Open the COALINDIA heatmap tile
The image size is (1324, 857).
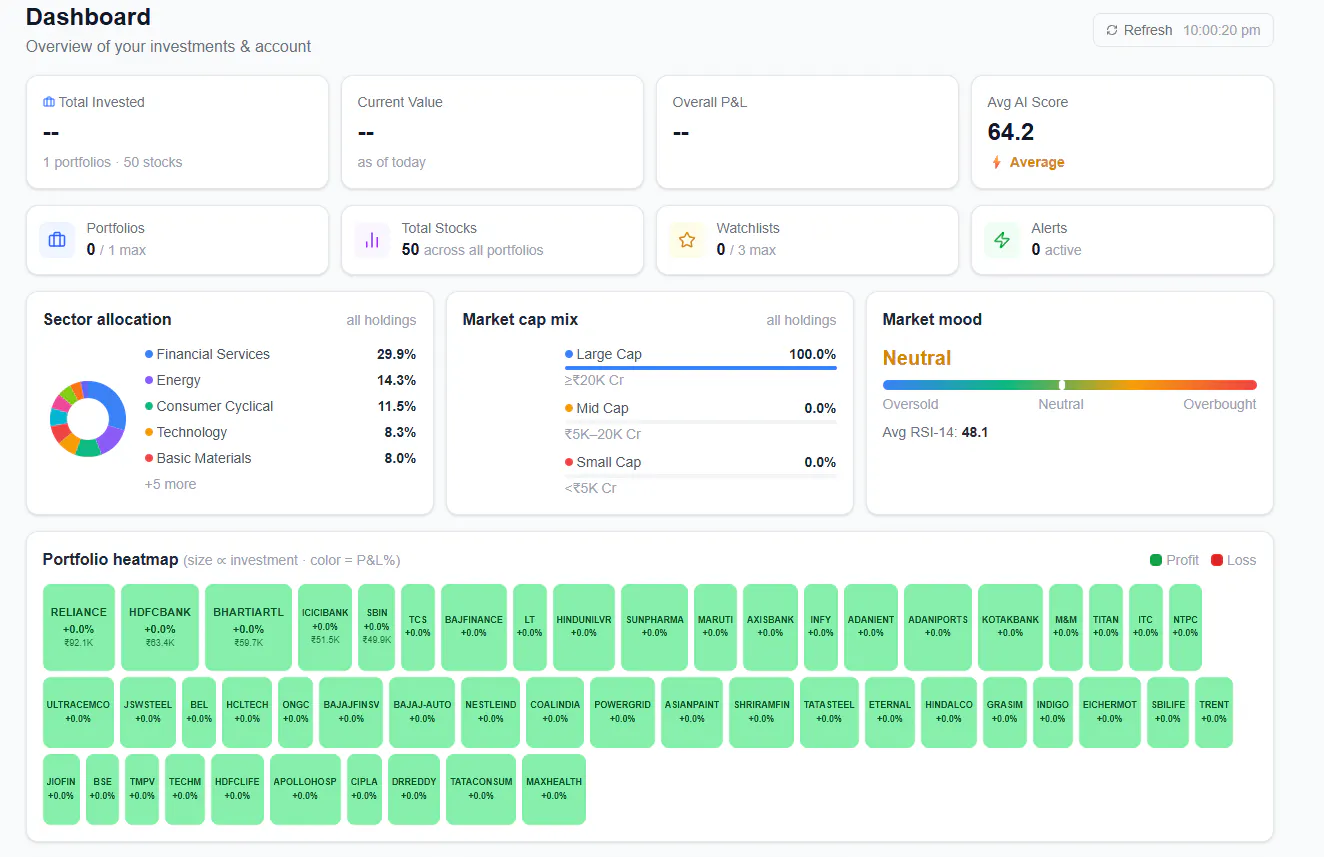(x=555, y=712)
